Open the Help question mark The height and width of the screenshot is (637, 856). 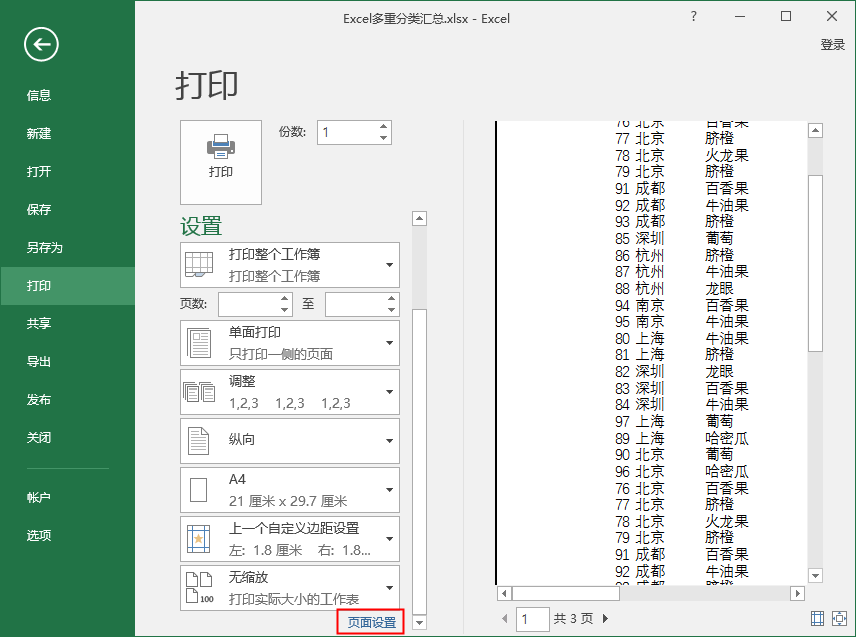click(693, 17)
